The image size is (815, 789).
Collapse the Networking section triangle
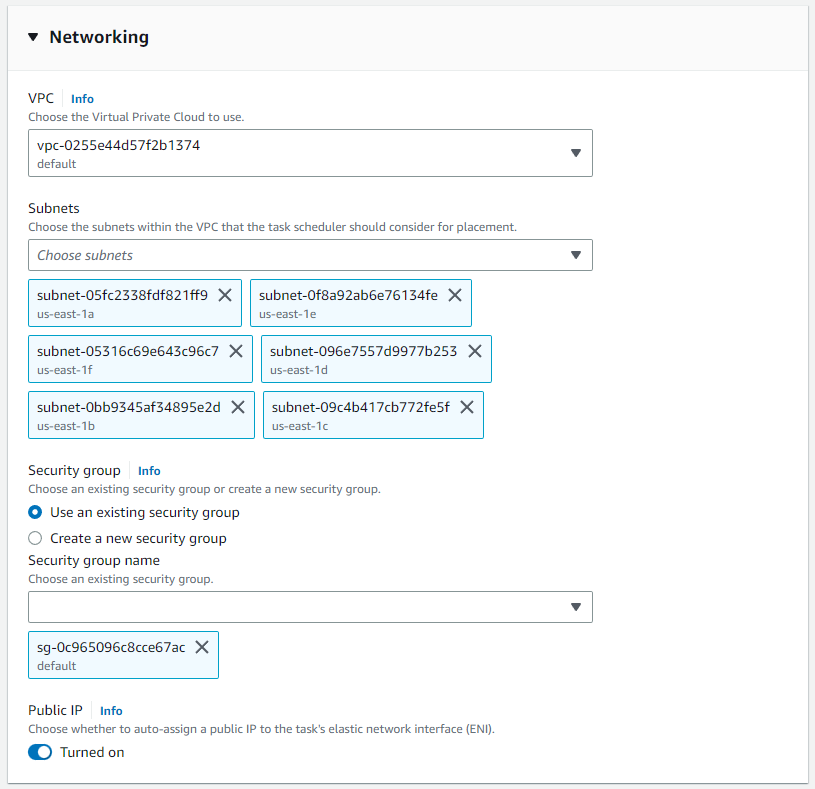pyautogui.click(x=33, y=38)
